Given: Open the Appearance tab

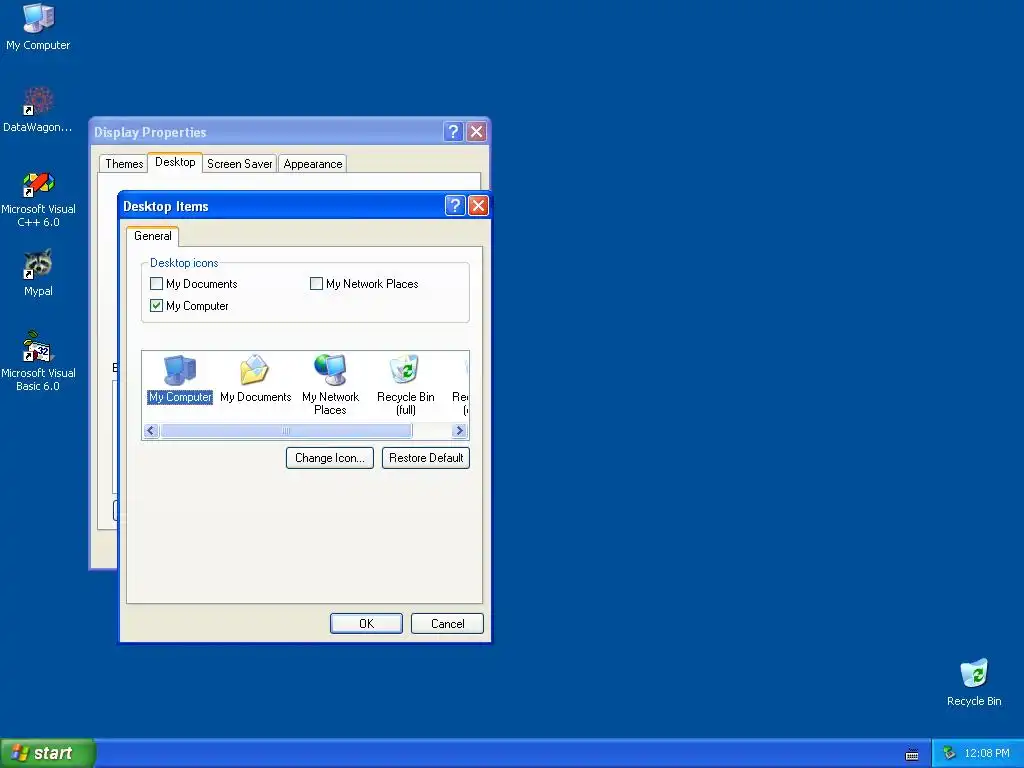Looking at the screenshot, I should tap(313, 164).
